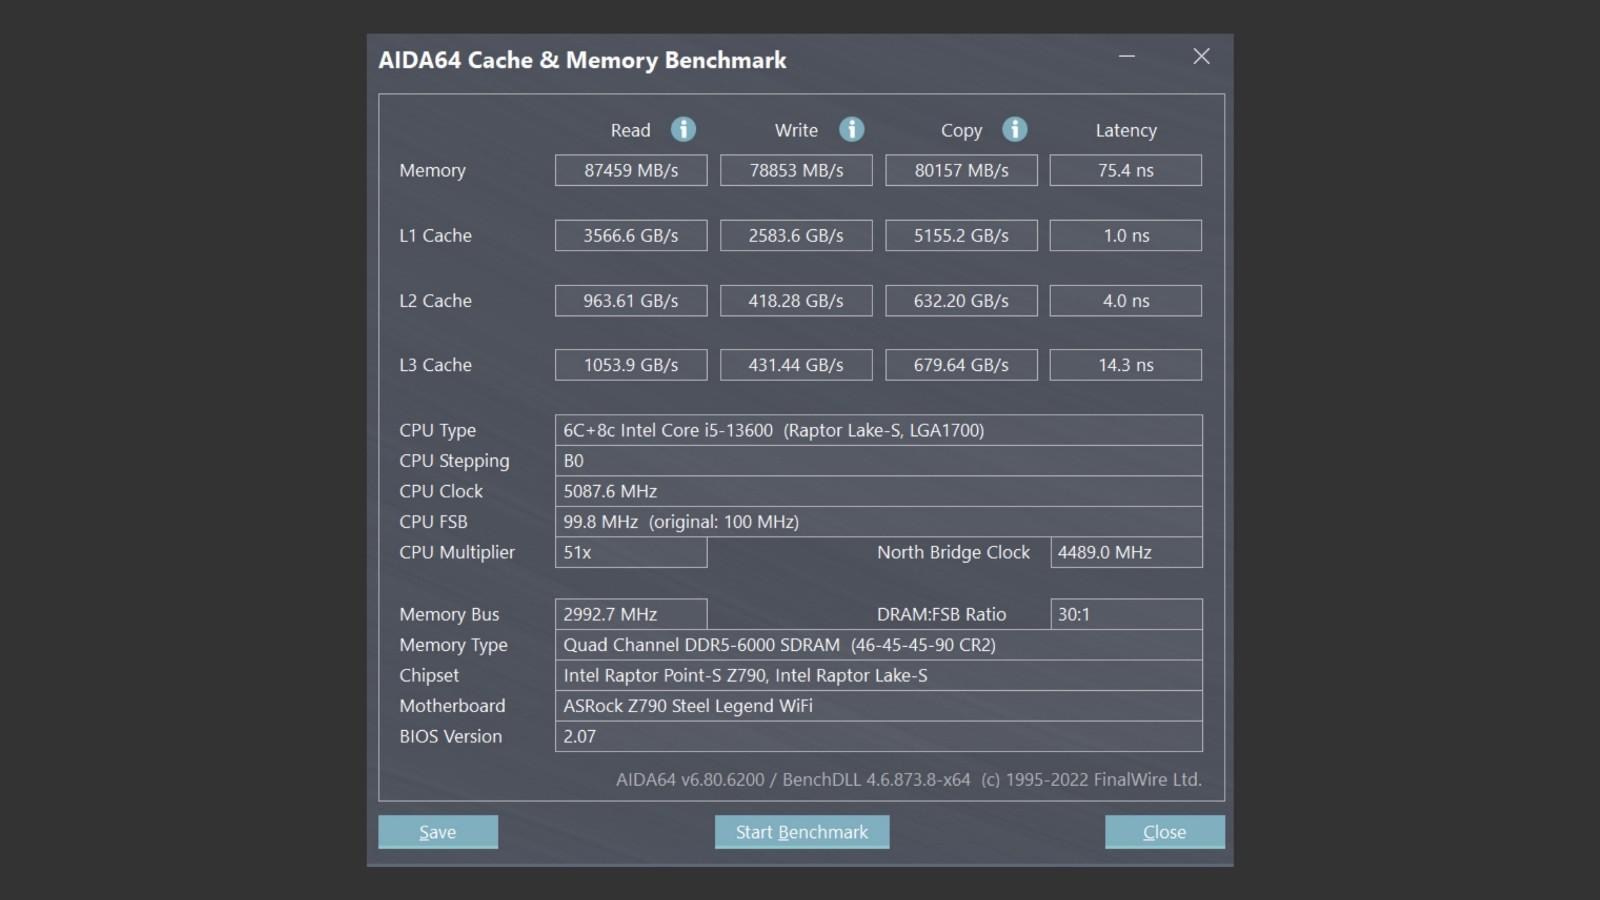The height and width of the screenshot is (900, 1600).
Task: Select the ASRock motherboard name field
Action: point(878,706)
